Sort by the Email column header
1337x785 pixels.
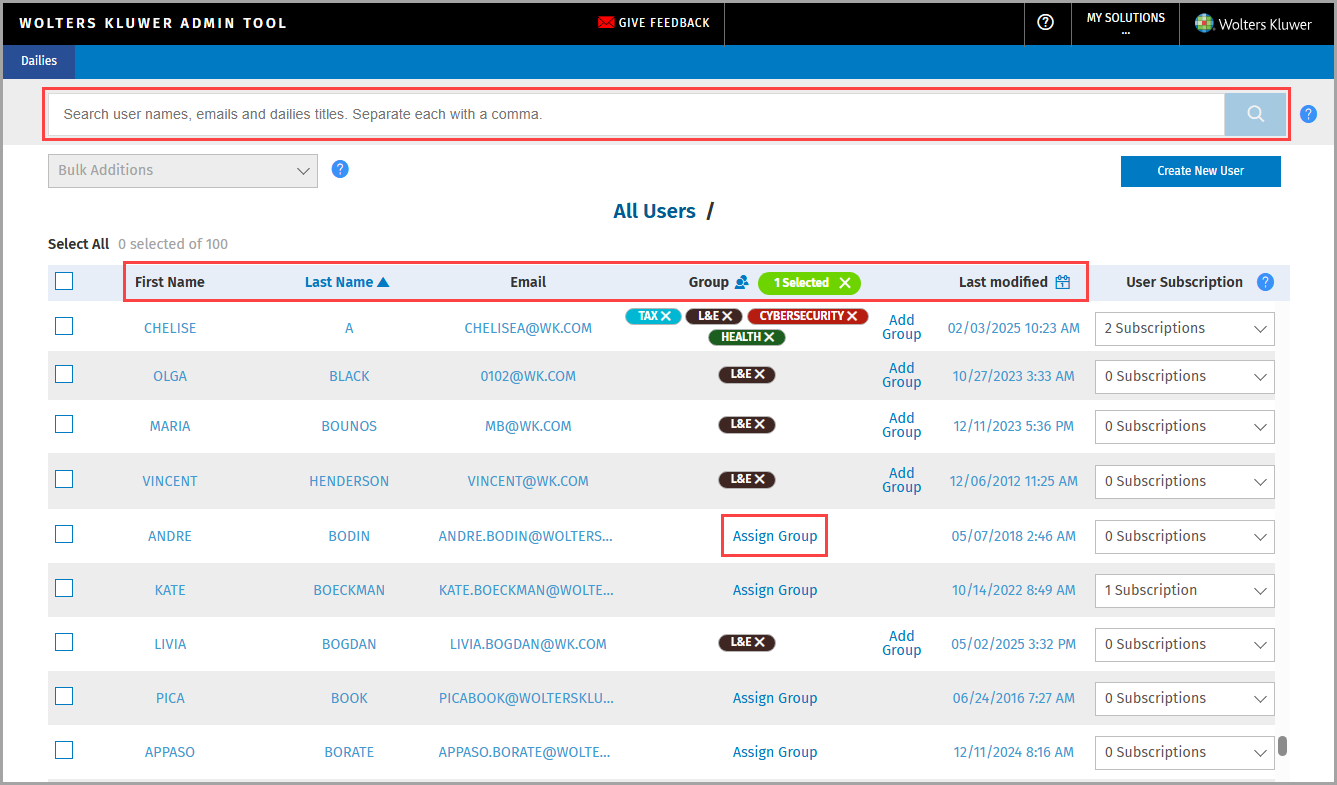(528, 282)
